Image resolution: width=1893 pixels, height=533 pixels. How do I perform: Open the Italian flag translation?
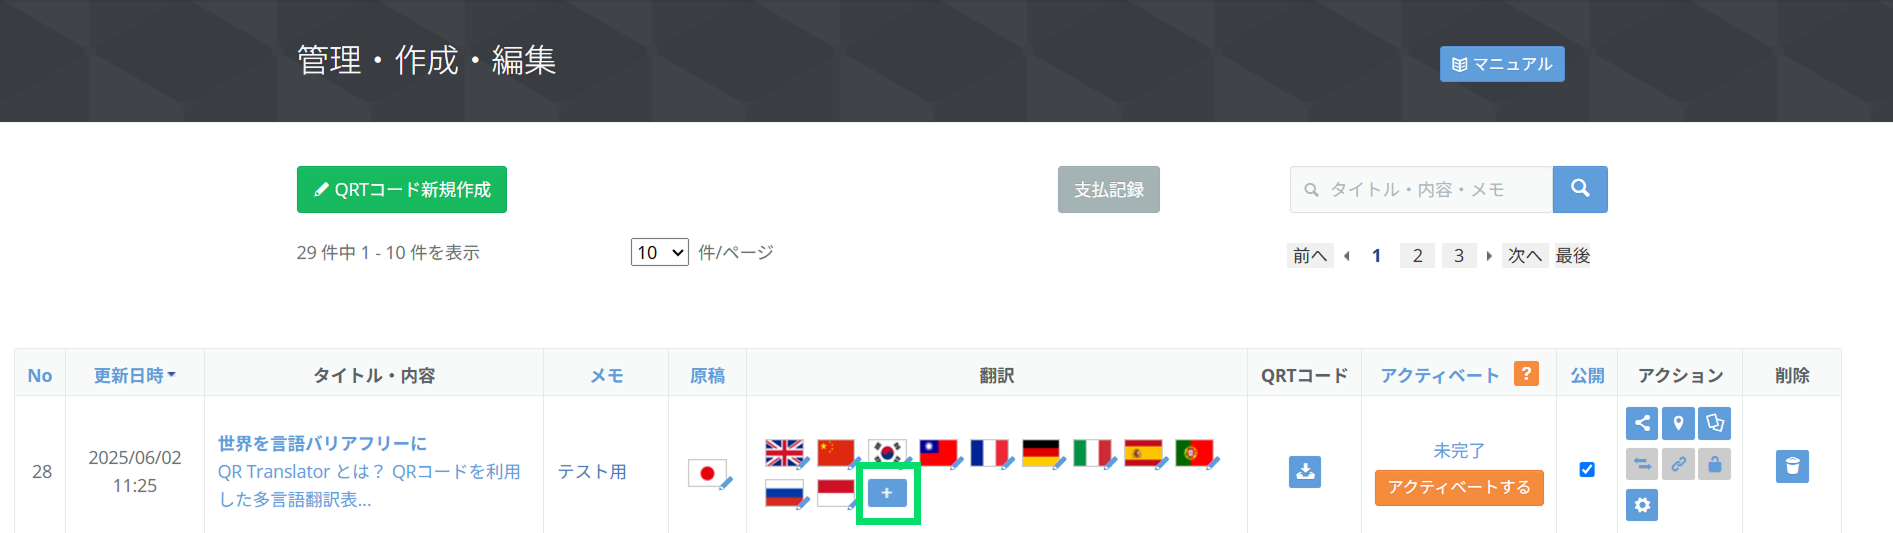pos(1093,453)
